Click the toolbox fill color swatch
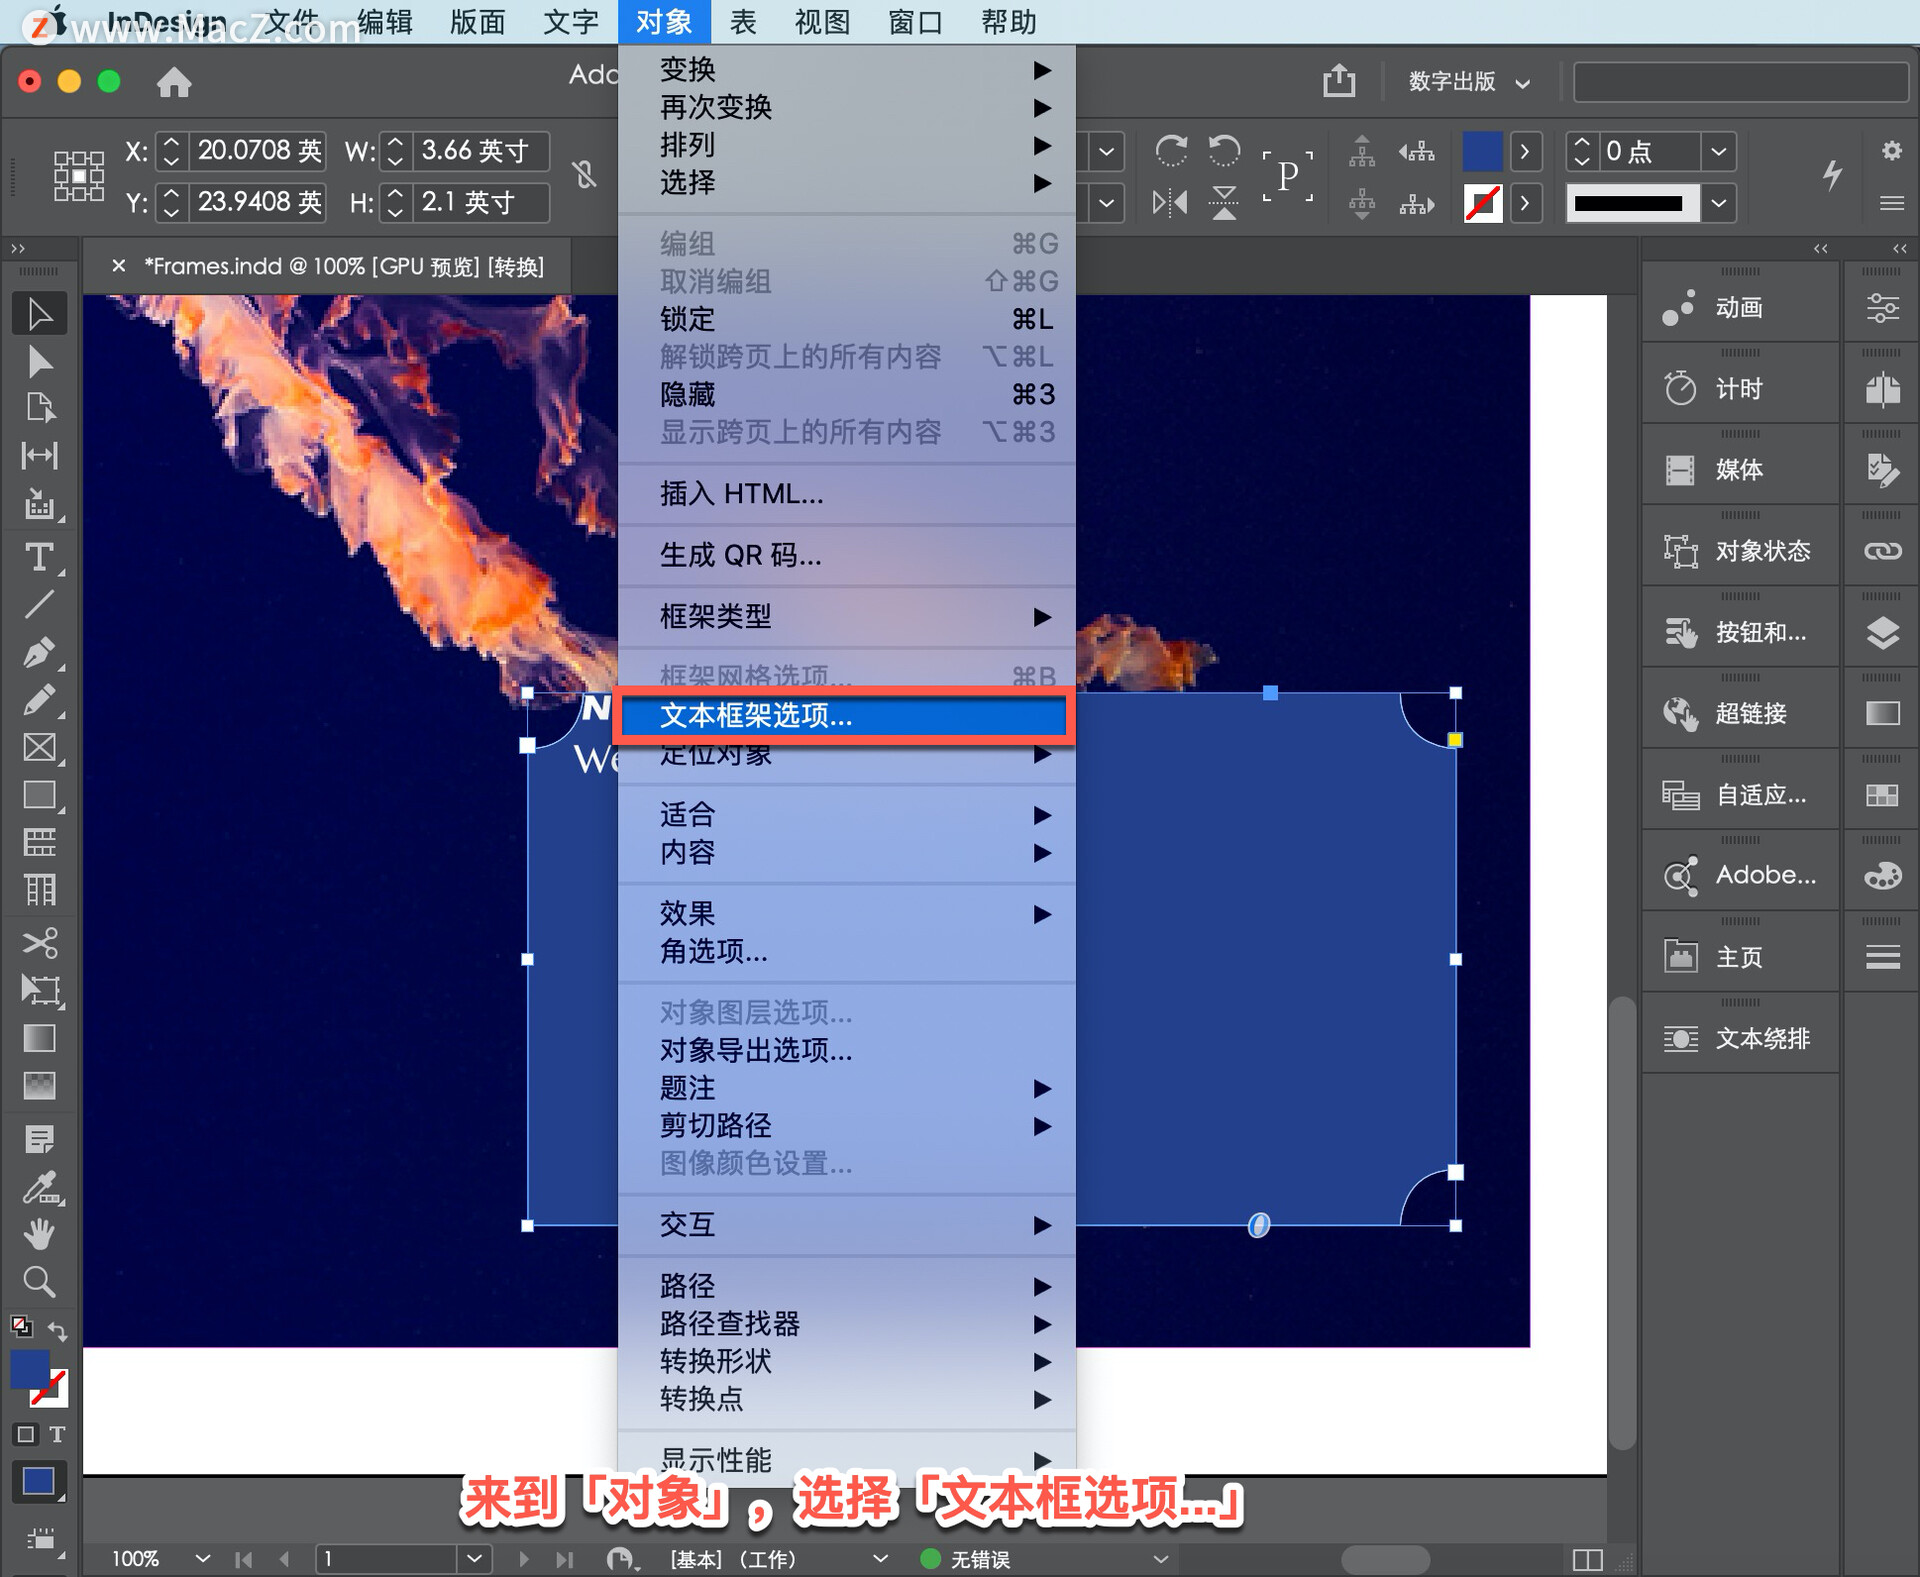The image size is (1920, 1577). click(30, 1369)
